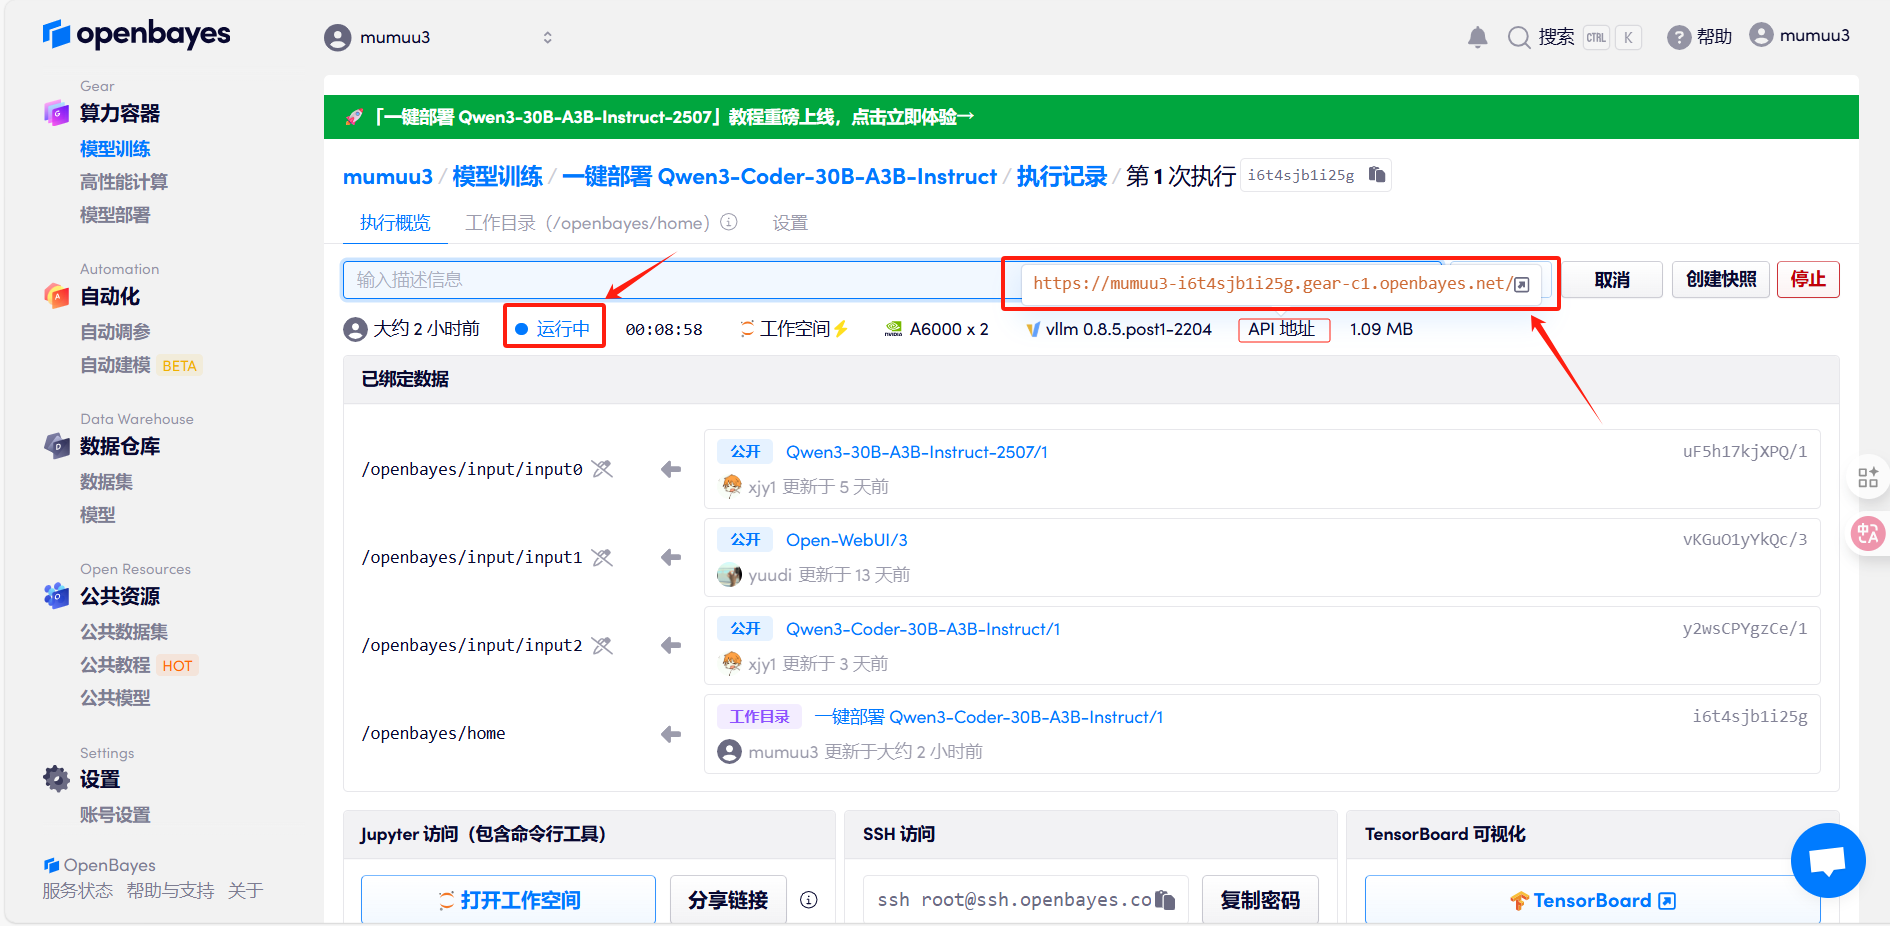Open 数据仓库 sidebar icon
The image size is (1890, 926).
click(56, 446)
